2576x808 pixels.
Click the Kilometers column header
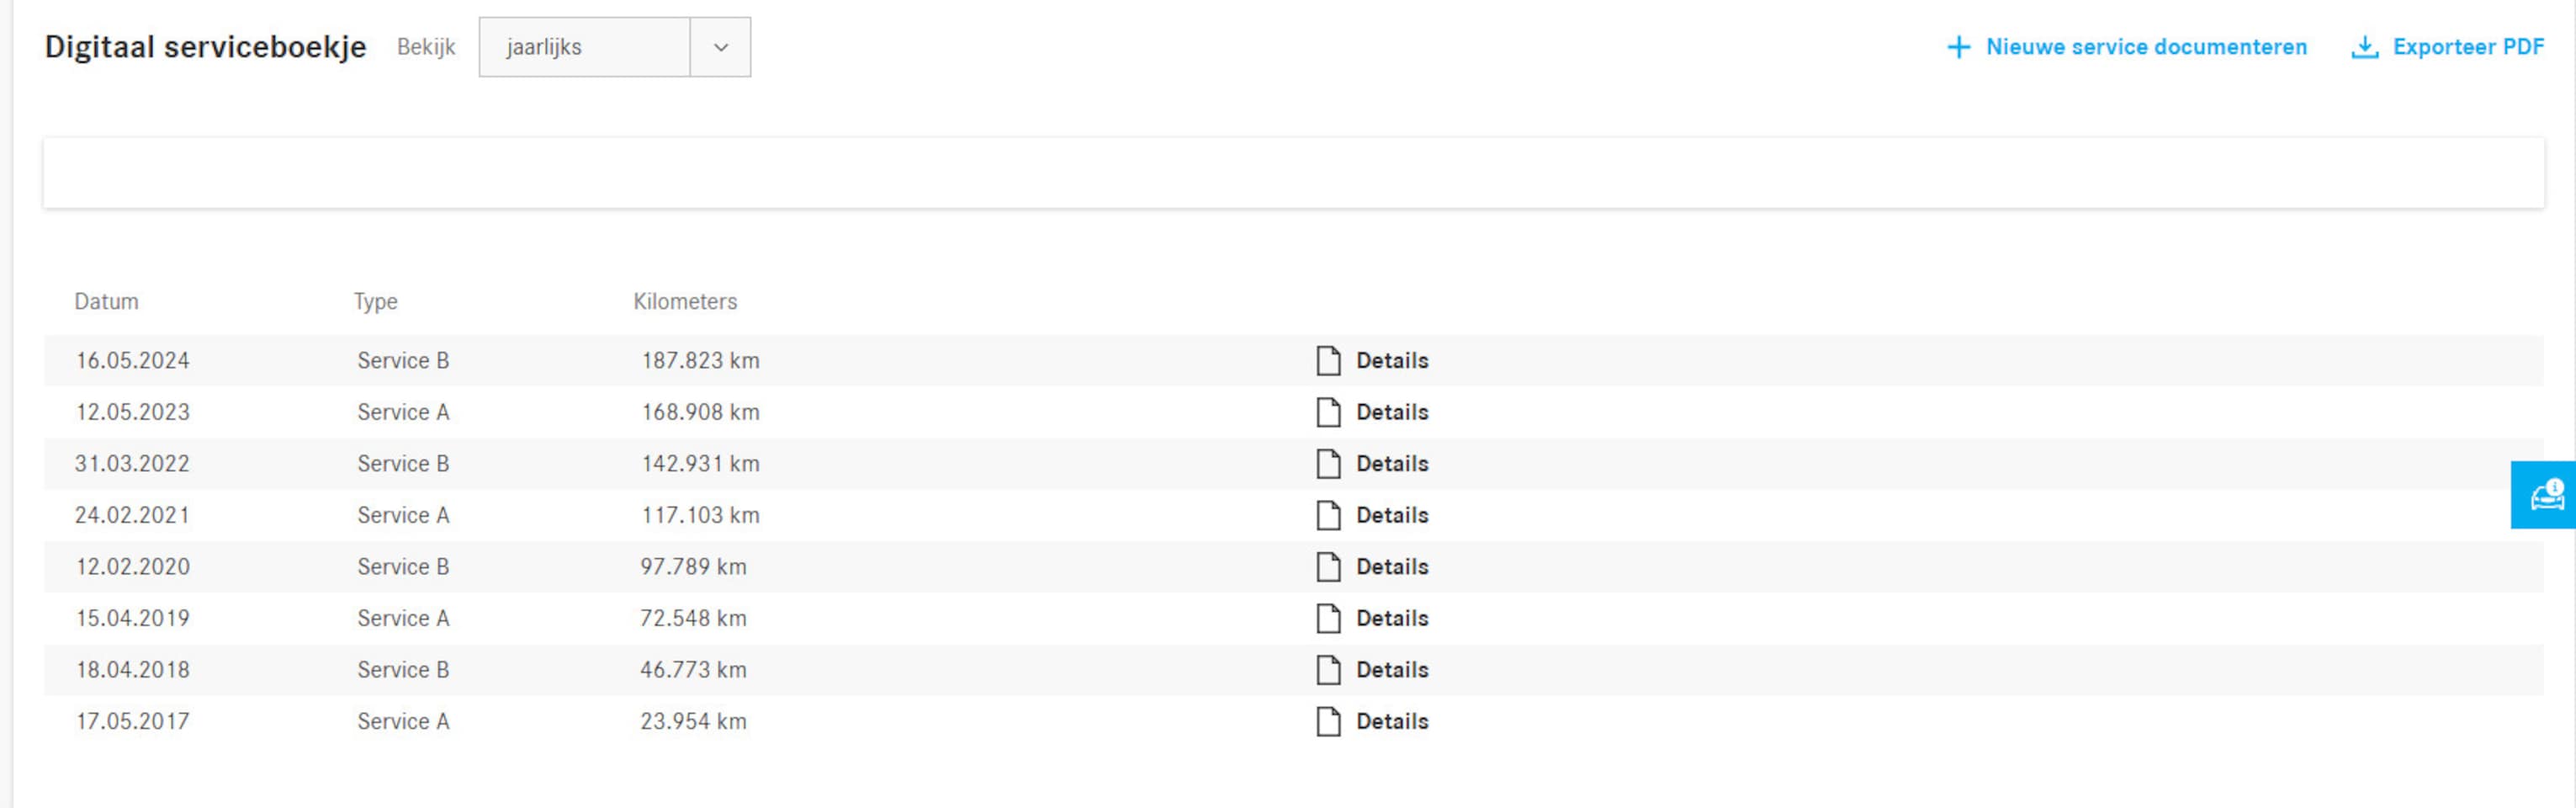point(685,301)
